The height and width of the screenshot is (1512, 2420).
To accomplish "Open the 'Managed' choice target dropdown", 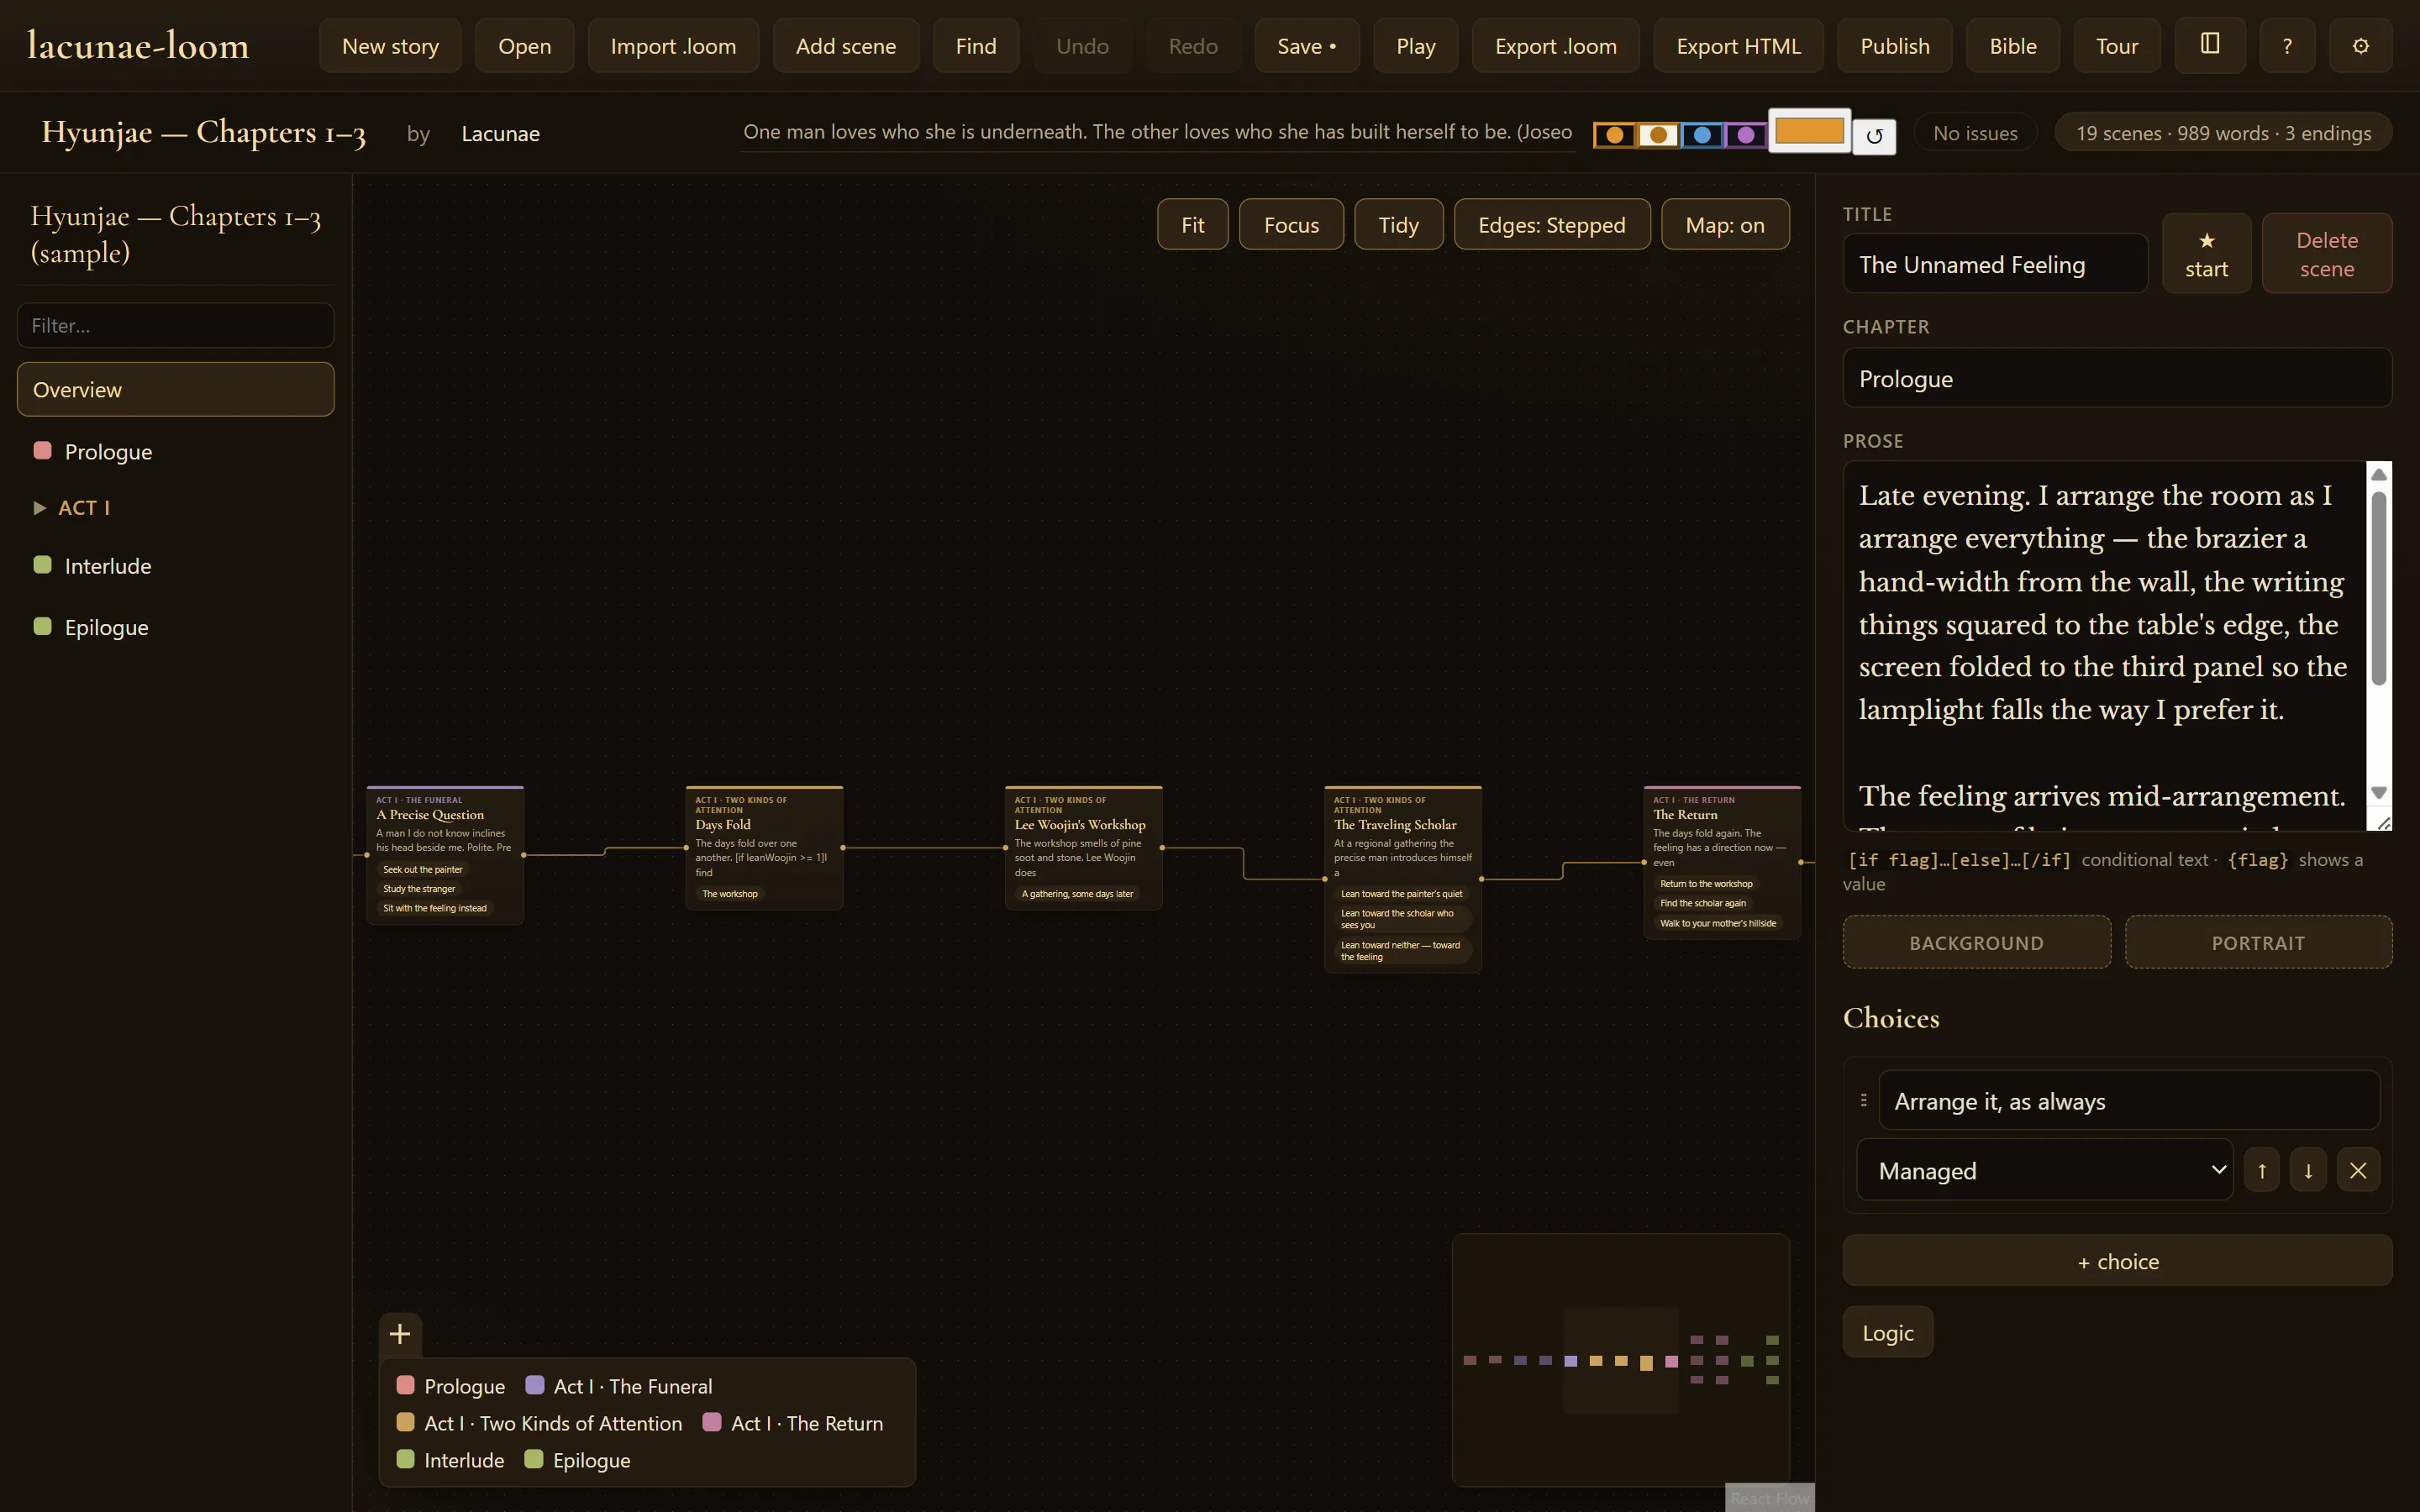I will [2044, 1170].
